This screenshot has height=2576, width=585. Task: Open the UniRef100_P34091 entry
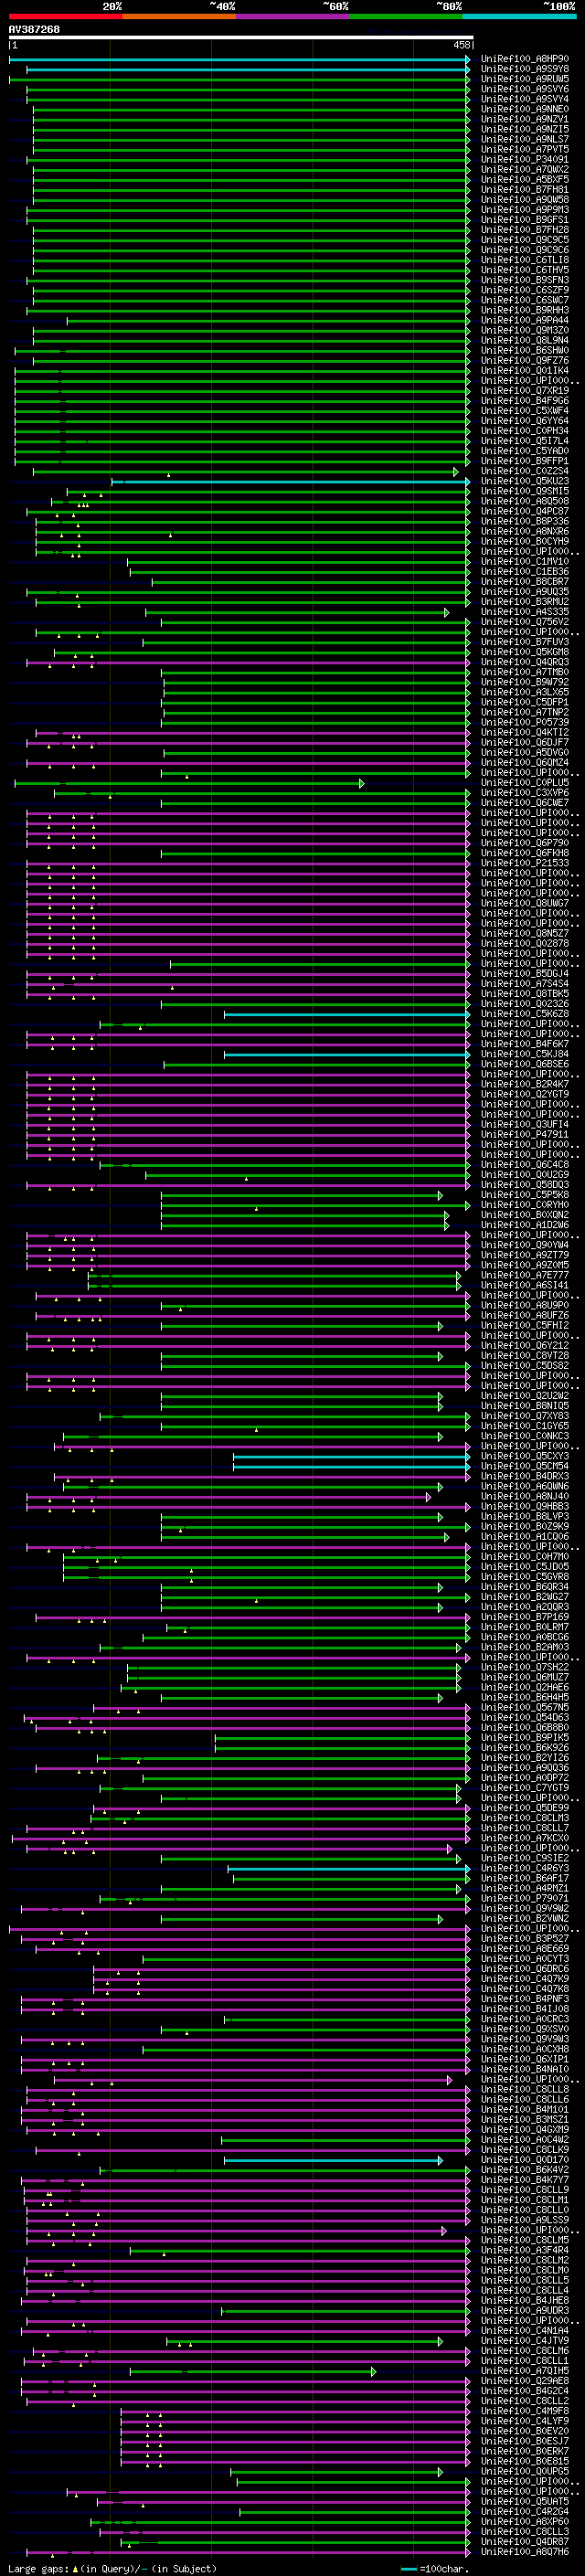click(x=524, y=159)
